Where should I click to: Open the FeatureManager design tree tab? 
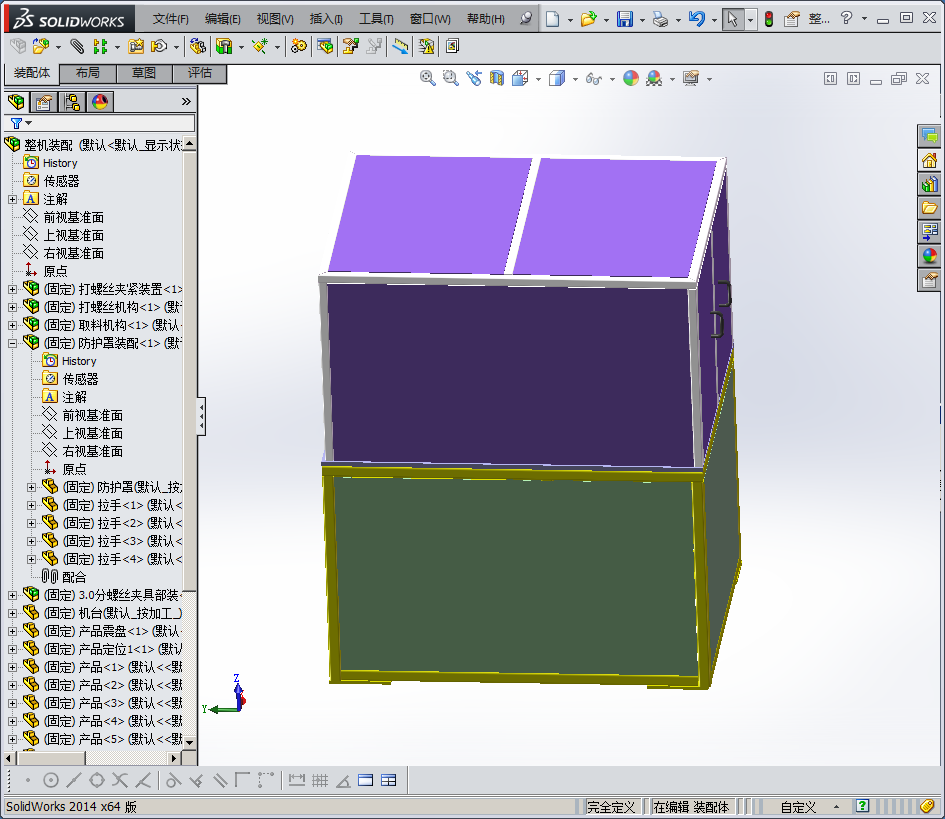click(x=16, y=102)
